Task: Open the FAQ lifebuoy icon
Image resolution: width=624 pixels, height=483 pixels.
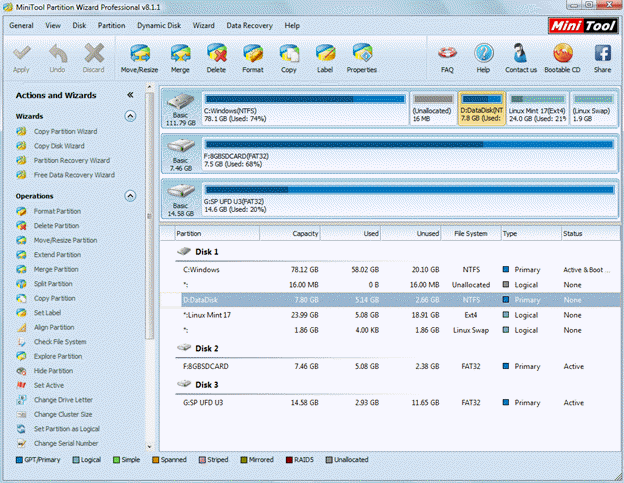Action: (x=447, y=53)
